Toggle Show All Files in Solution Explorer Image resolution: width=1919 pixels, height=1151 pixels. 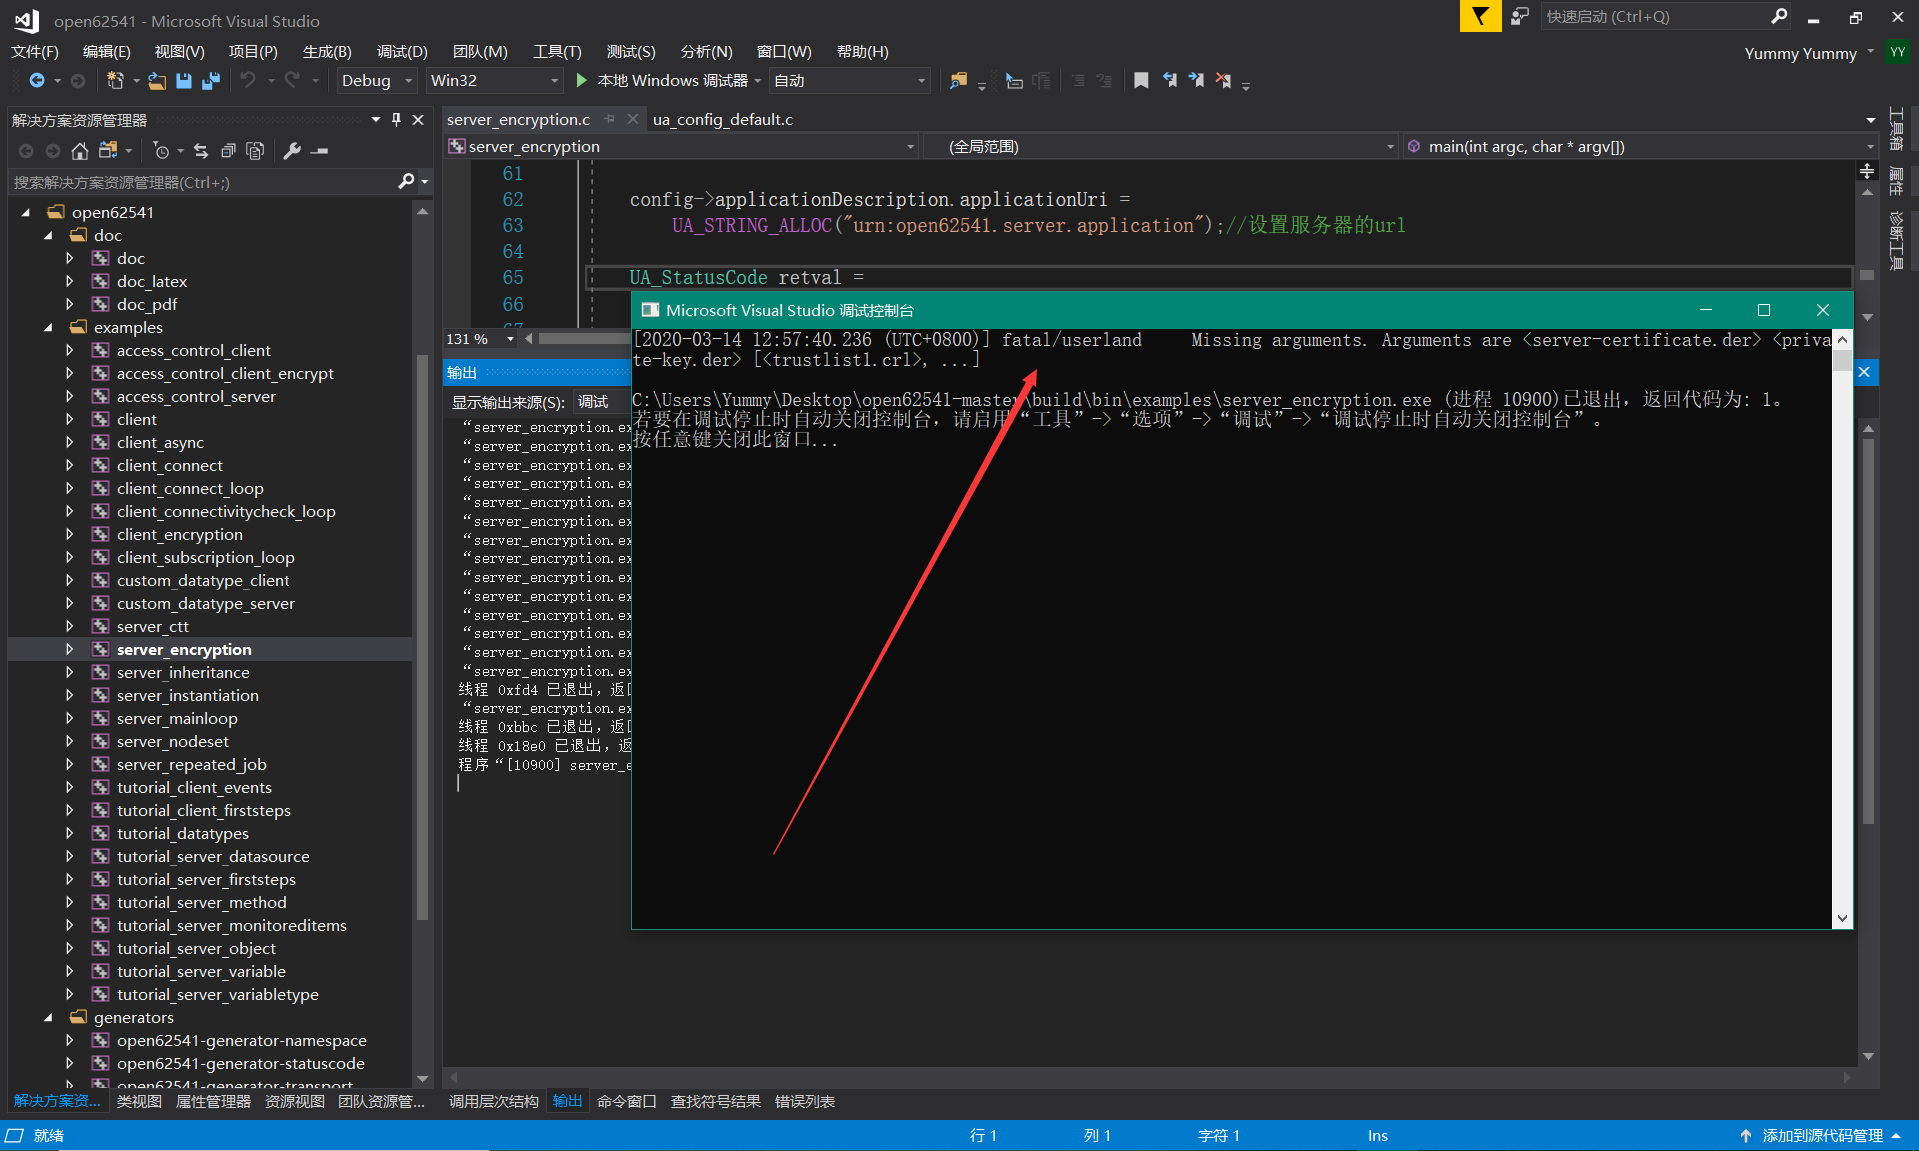255,151
